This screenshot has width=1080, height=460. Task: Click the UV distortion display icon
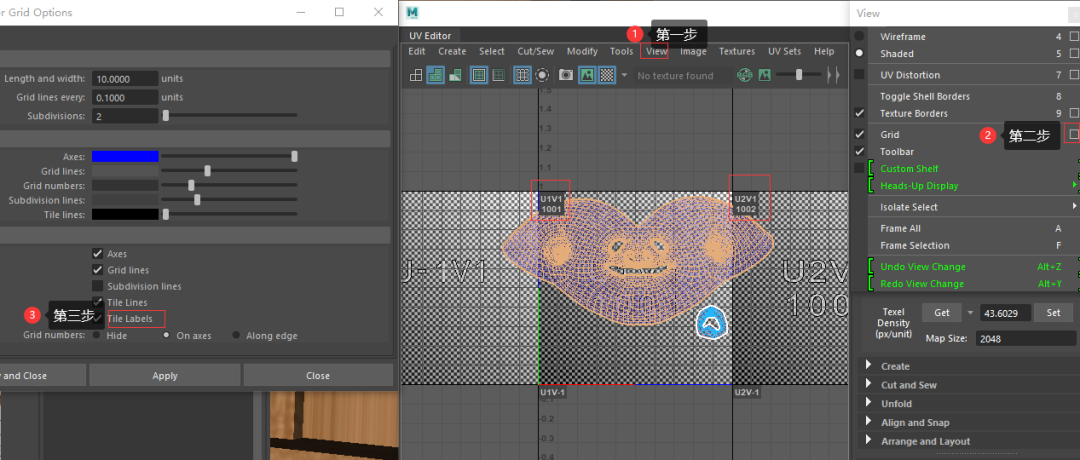pos(455,75)
